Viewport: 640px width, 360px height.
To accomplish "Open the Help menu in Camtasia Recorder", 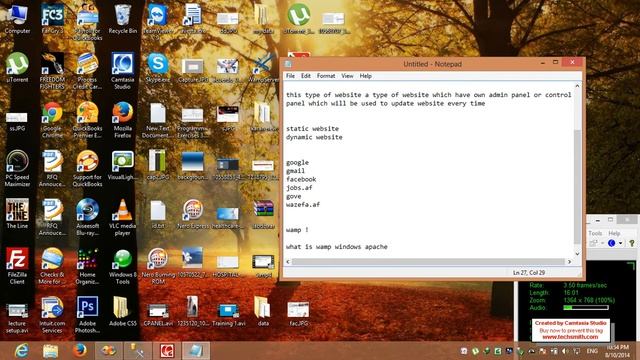I will point(614,233).
